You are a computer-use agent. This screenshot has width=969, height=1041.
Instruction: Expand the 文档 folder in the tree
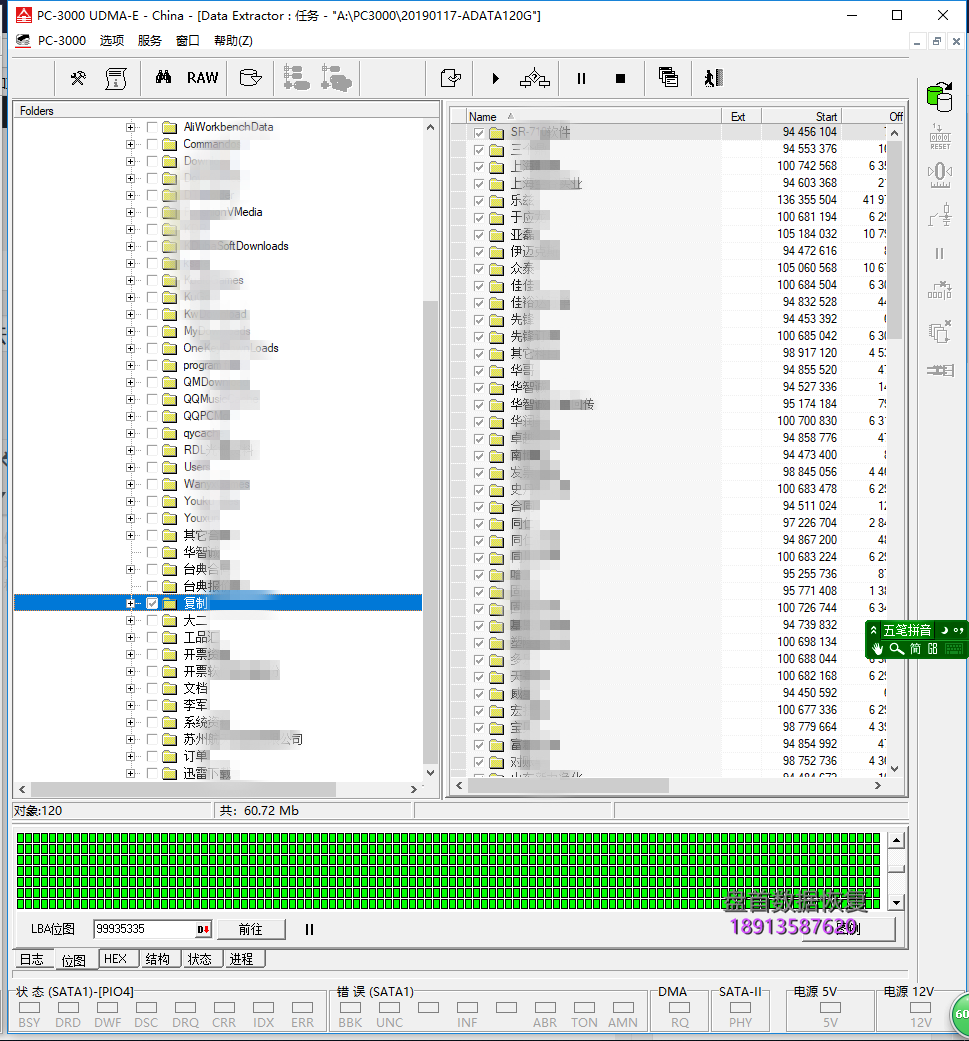pos(131,687)
